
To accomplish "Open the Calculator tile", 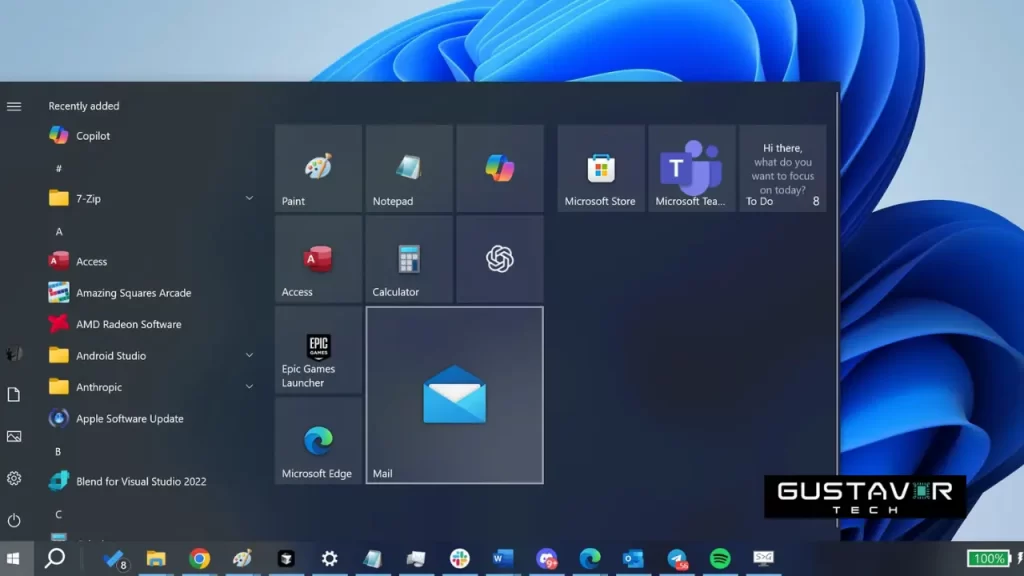I will coord(409,259).
